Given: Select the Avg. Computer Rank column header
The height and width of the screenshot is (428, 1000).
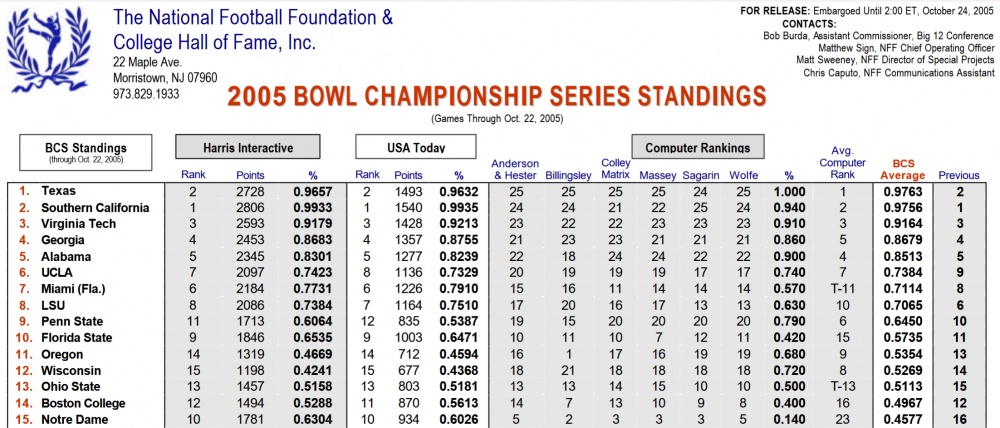Looking at the screenshot, I should [x=842, y=163].
